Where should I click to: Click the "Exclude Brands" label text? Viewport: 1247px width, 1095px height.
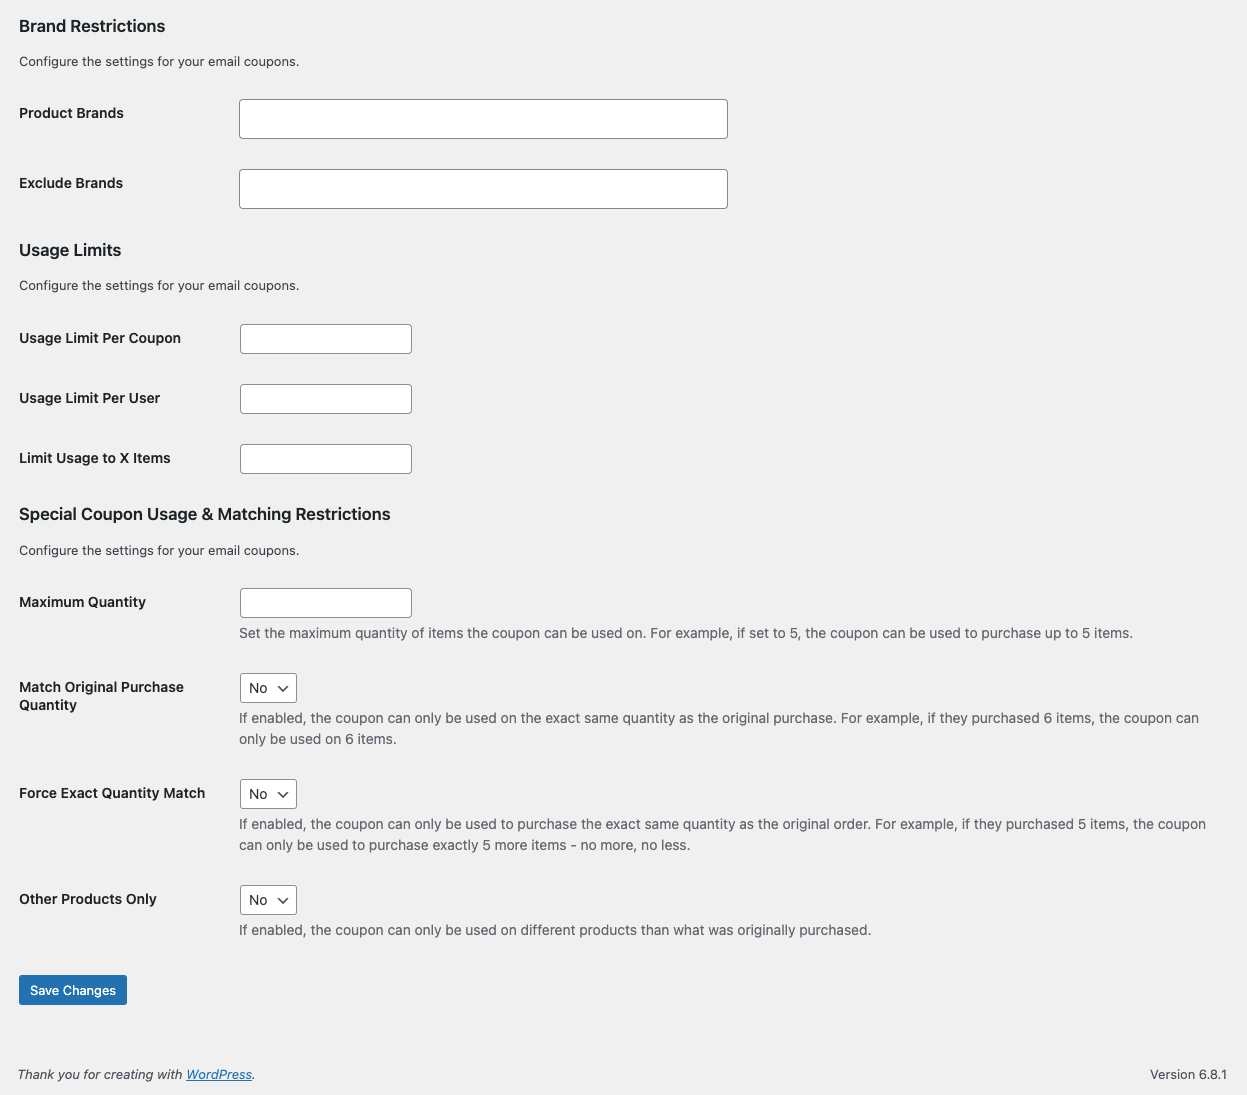71,183
